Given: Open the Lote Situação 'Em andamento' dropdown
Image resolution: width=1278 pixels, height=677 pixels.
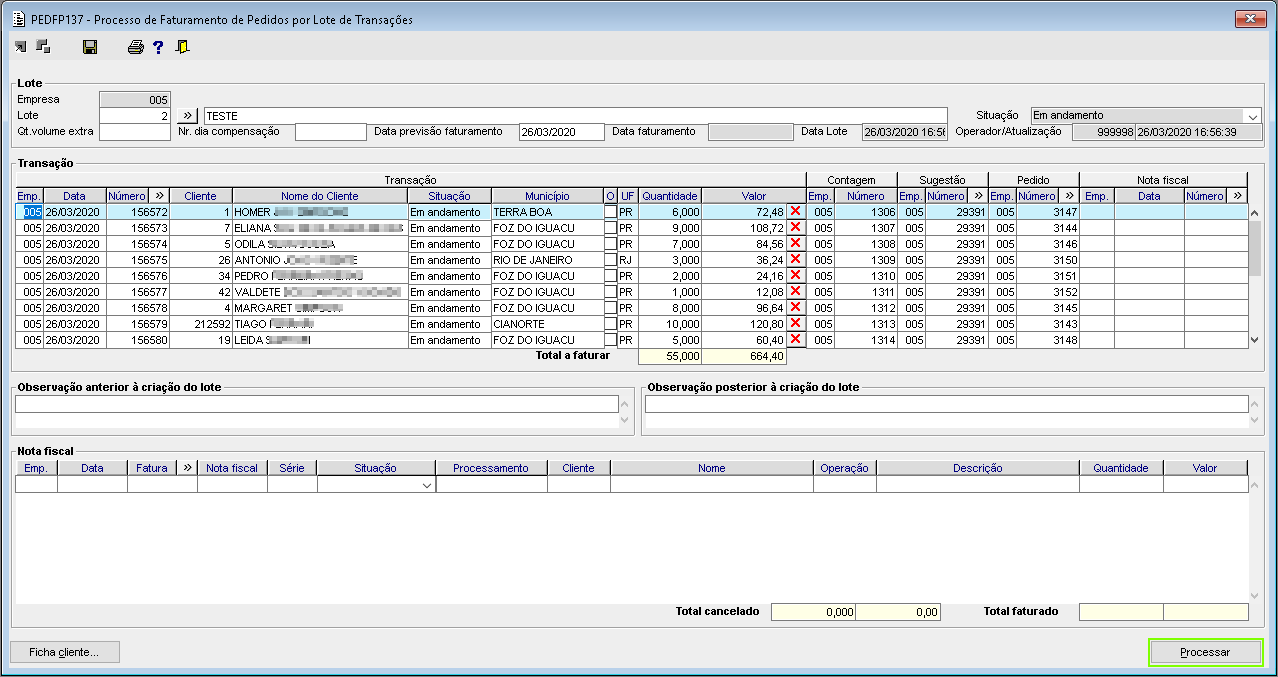Looking at the screenshot, I should point(1253,116).
